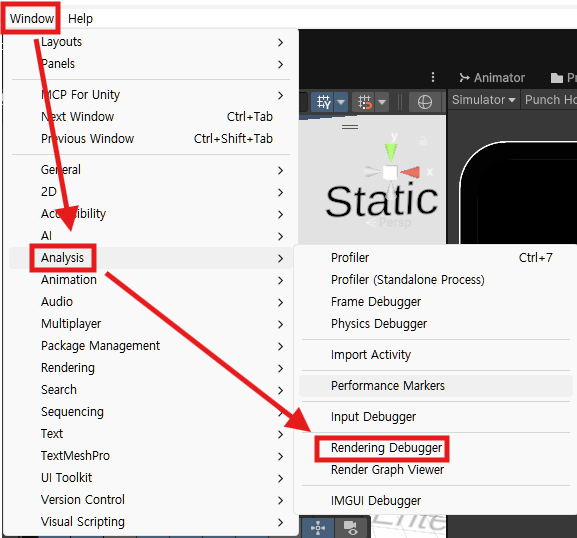
Task: Click the scene gizmo center cube
Action: coord(390,172)
